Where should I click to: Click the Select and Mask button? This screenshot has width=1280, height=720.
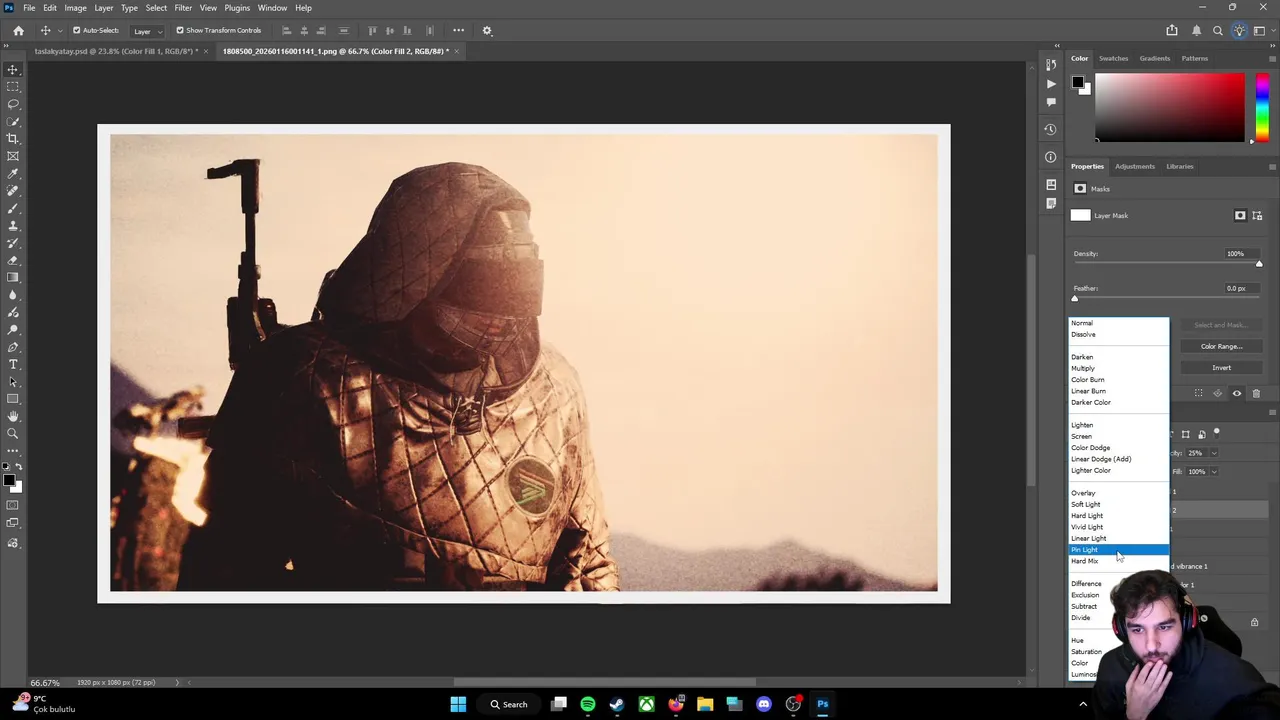tap(1221, 325)
